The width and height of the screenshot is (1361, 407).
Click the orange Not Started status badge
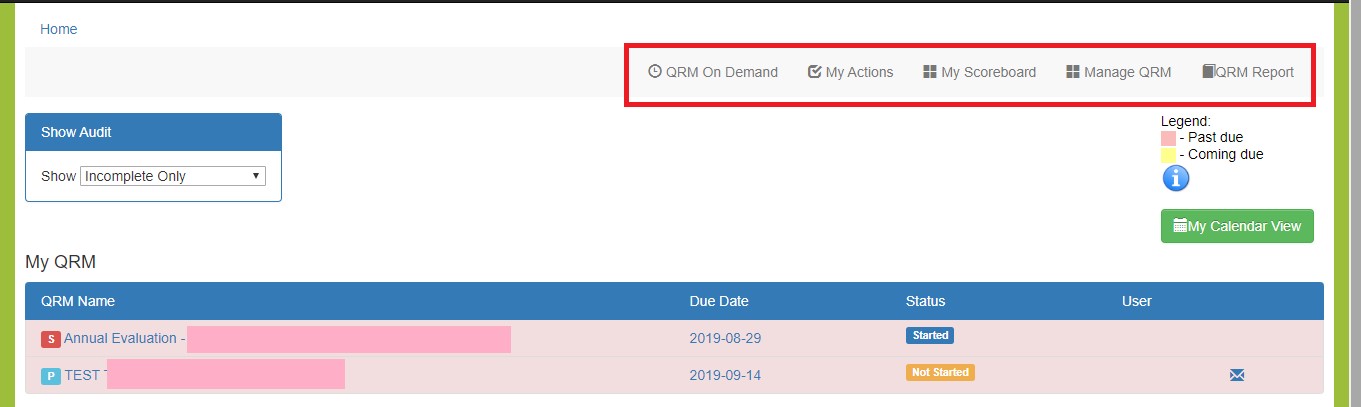(x=940, y=372)
